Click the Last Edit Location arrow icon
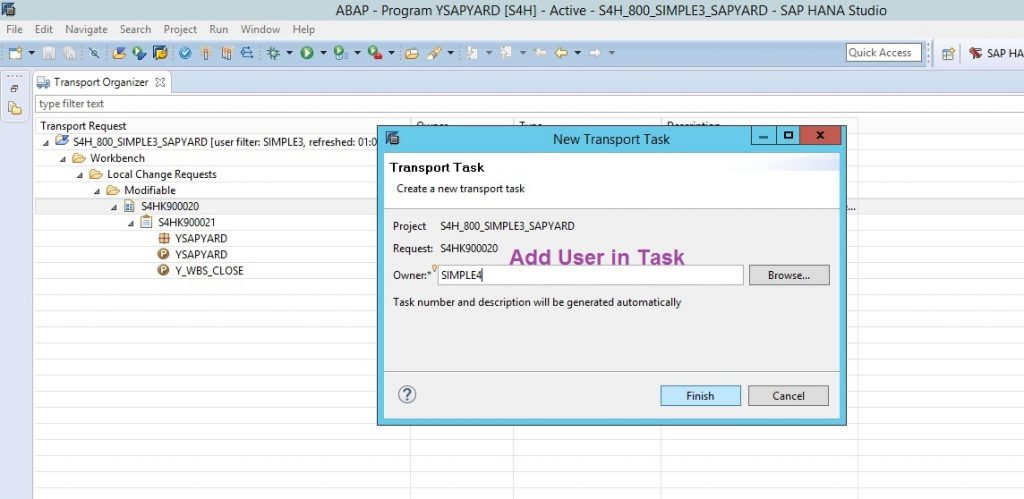The width and height of the screenshot is (1024, 499). pos(540,54)
